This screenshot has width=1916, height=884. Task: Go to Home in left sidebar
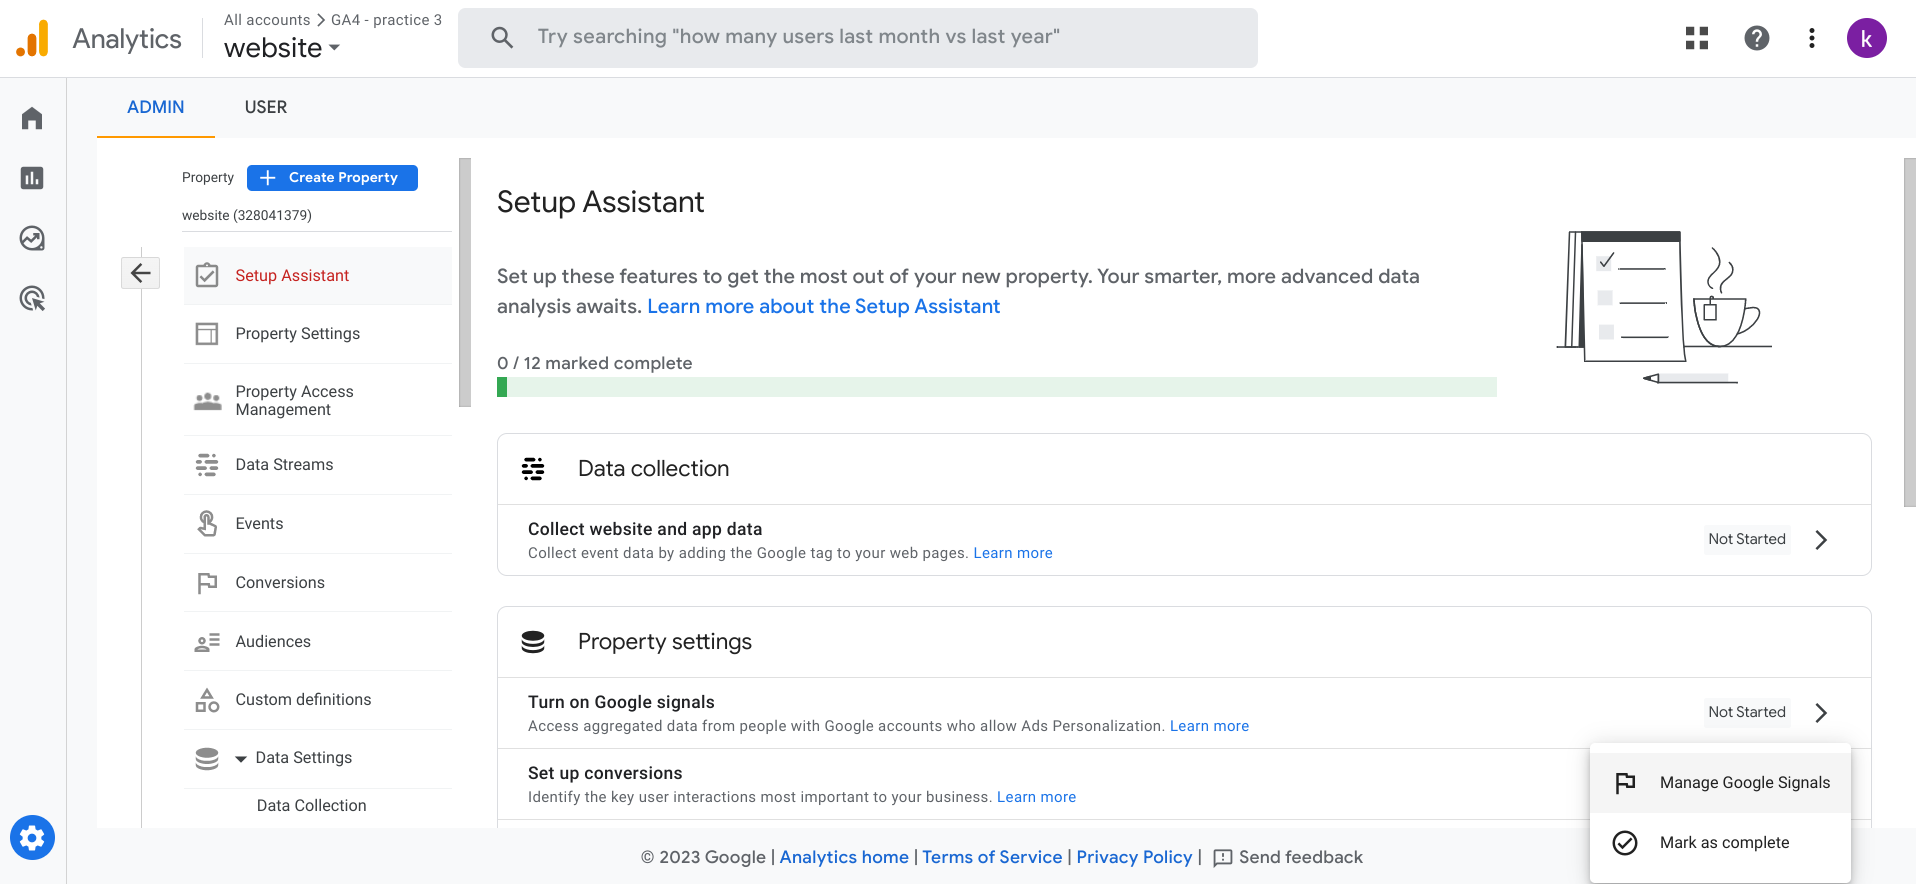coord(32,118)
